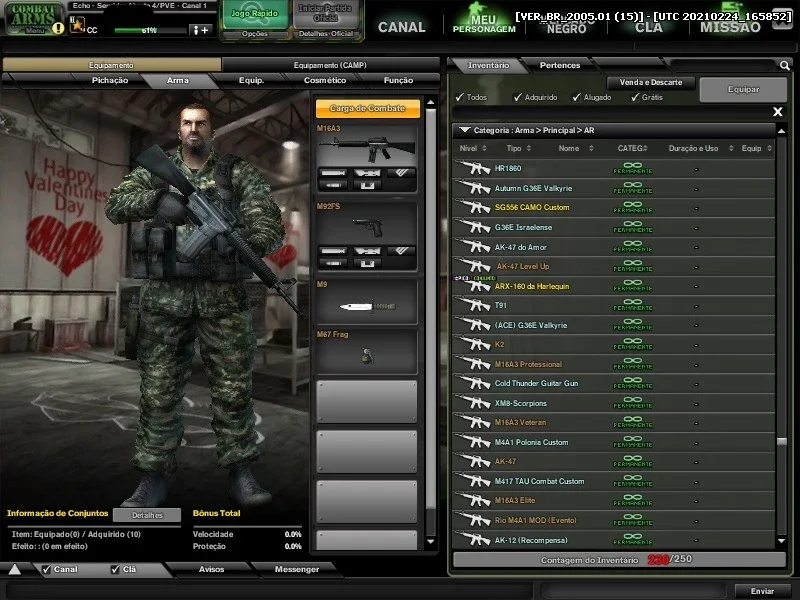The width and height of the screenshot is (800, 600).
Task: Click the rifle icon for AK-47 do Amor
Action: [x=473, y=247]
